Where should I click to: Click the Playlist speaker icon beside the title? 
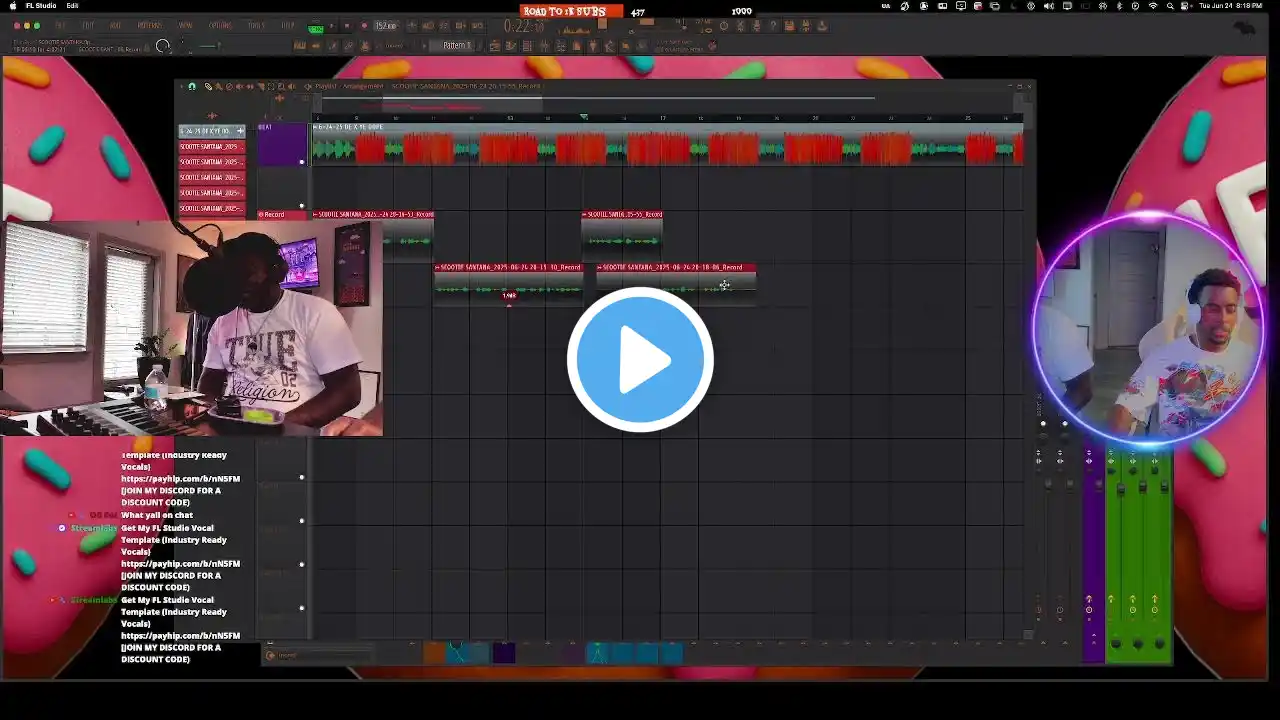[307, 86]
